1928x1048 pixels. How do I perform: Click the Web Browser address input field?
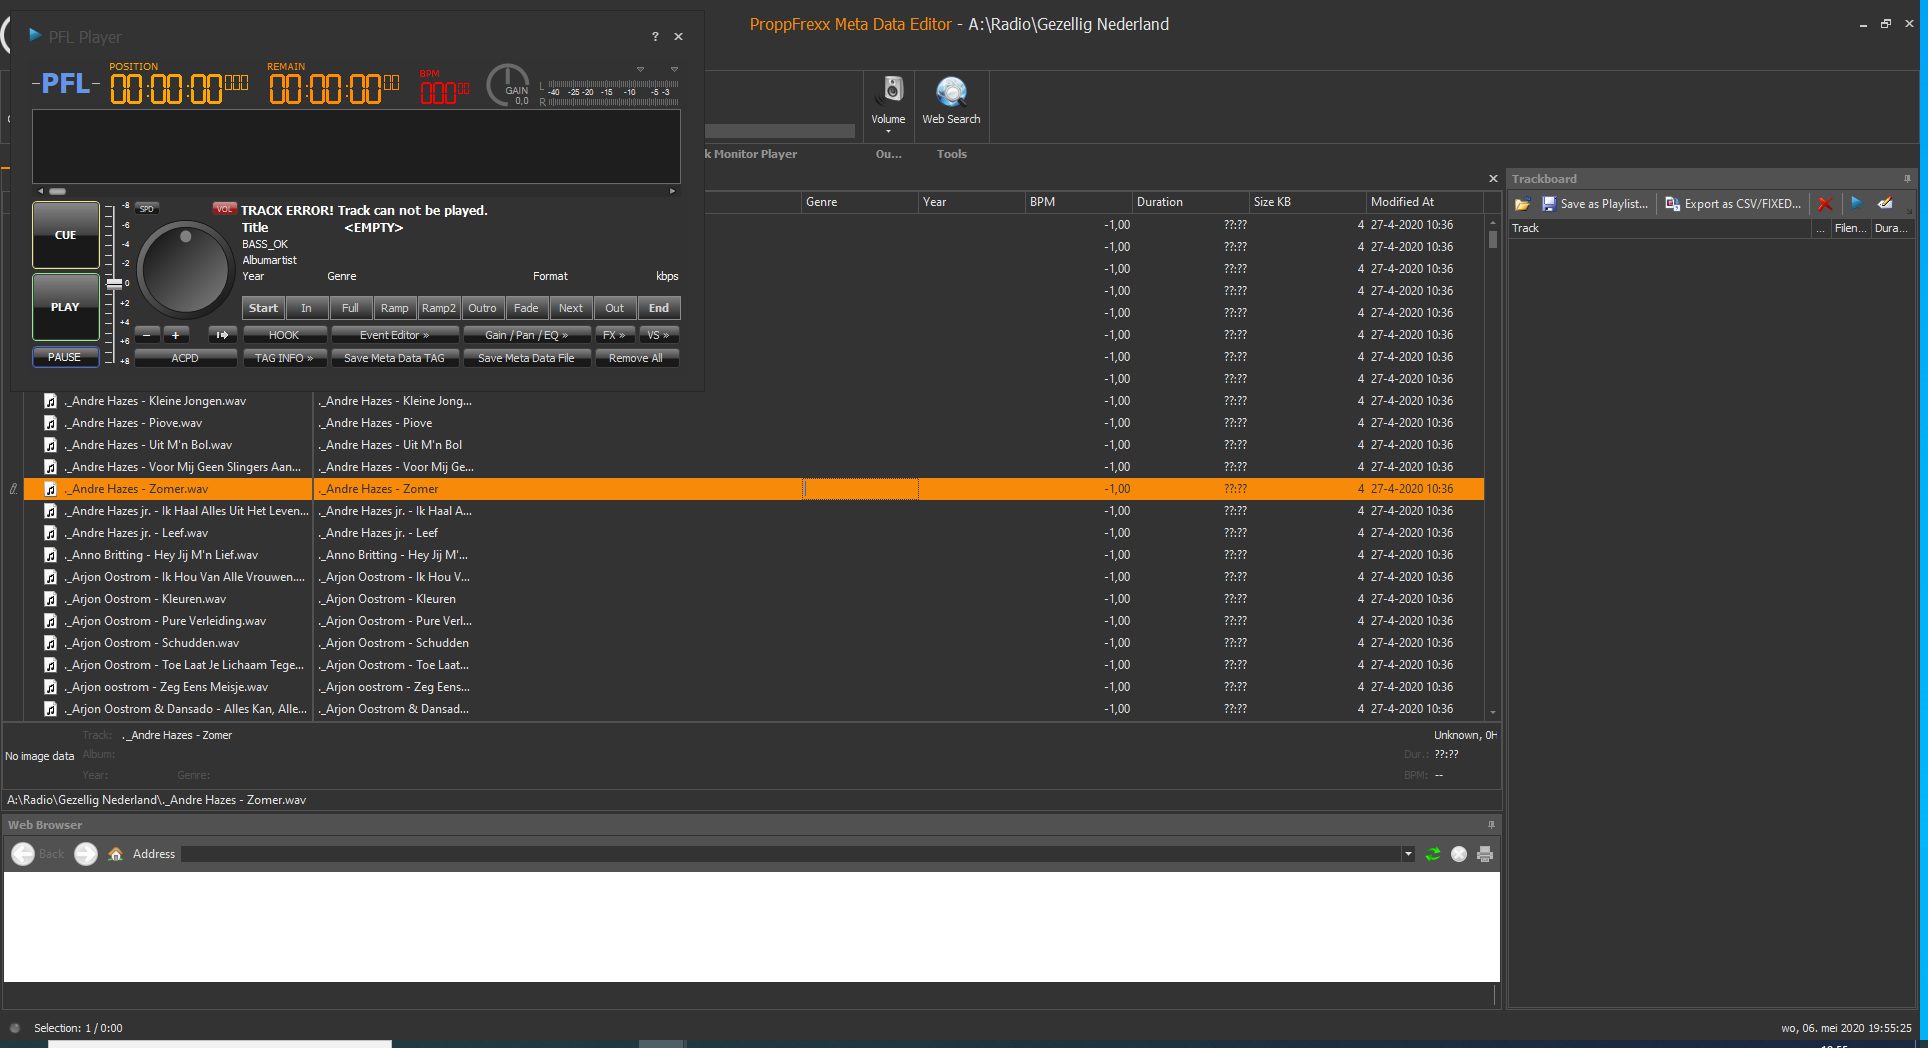click(791, 854)
